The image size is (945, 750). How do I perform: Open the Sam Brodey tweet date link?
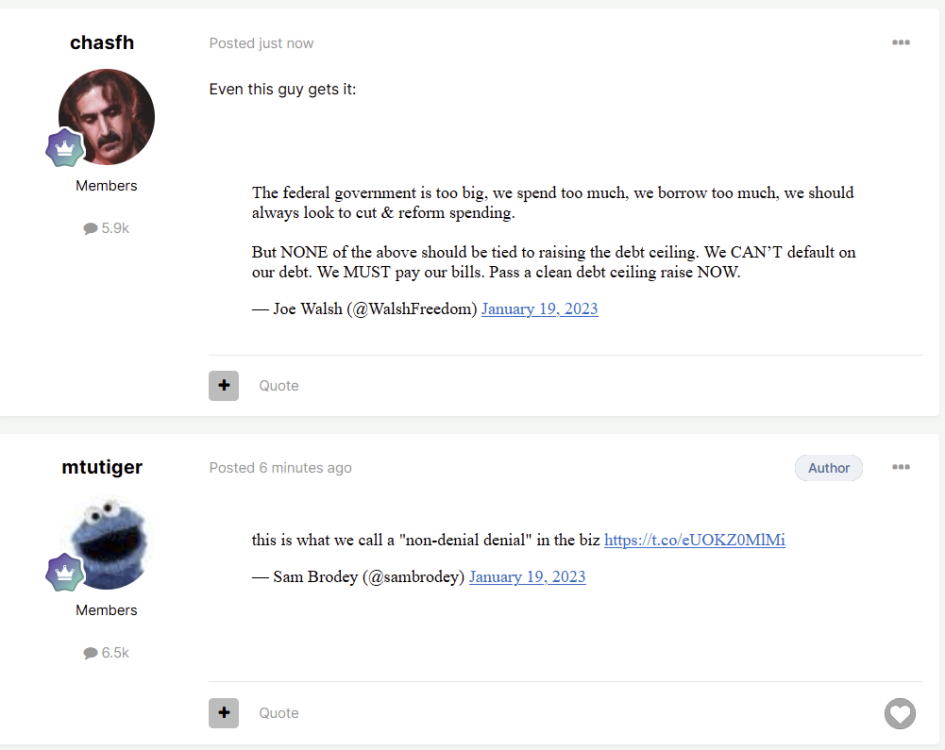coord(527,577)
